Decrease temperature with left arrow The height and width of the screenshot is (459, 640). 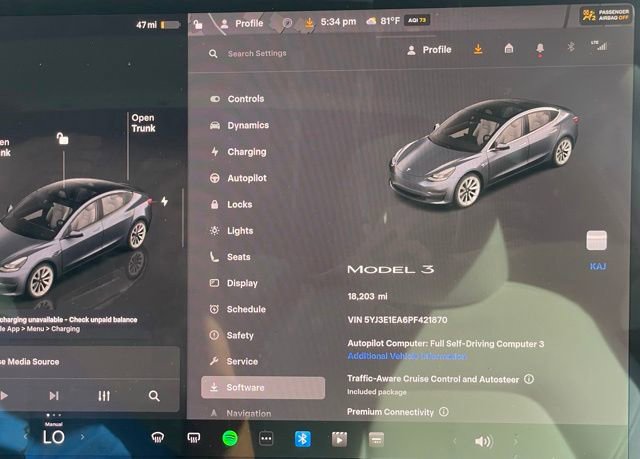25,437
